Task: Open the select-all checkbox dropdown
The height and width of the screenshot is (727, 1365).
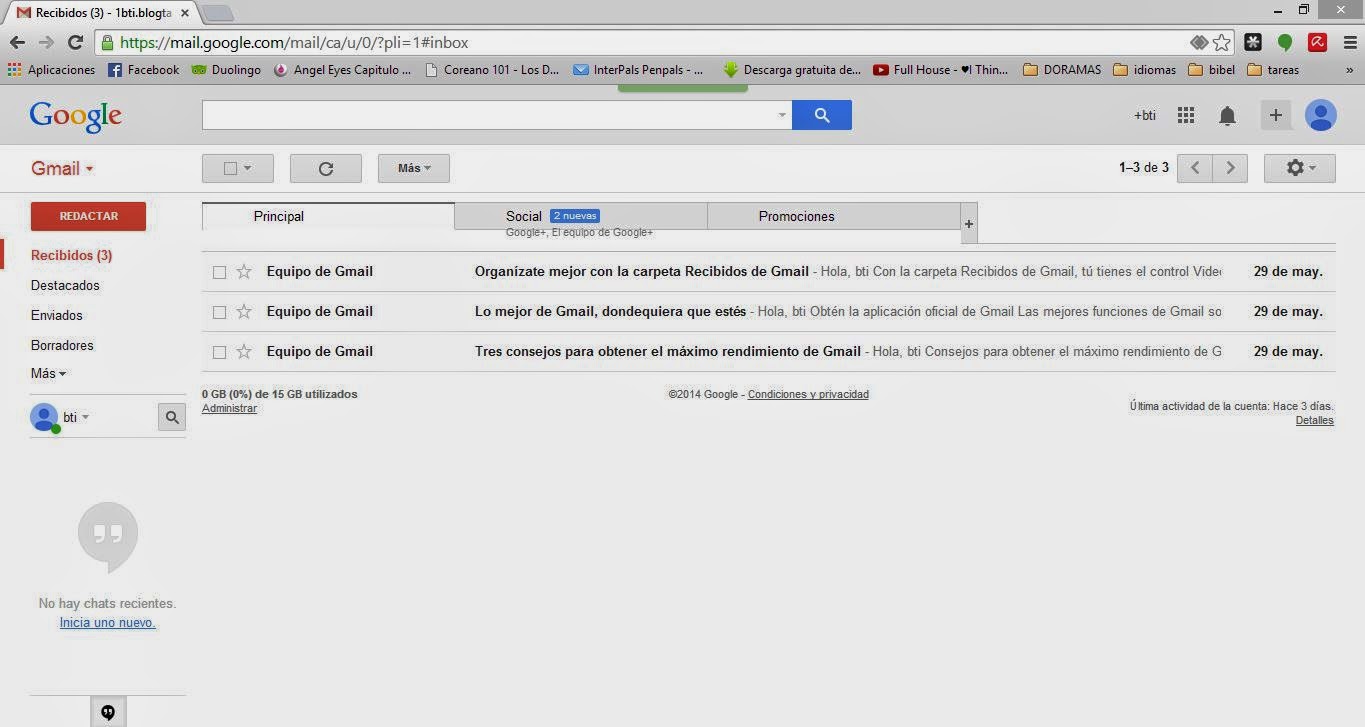Action: point(238,168)
